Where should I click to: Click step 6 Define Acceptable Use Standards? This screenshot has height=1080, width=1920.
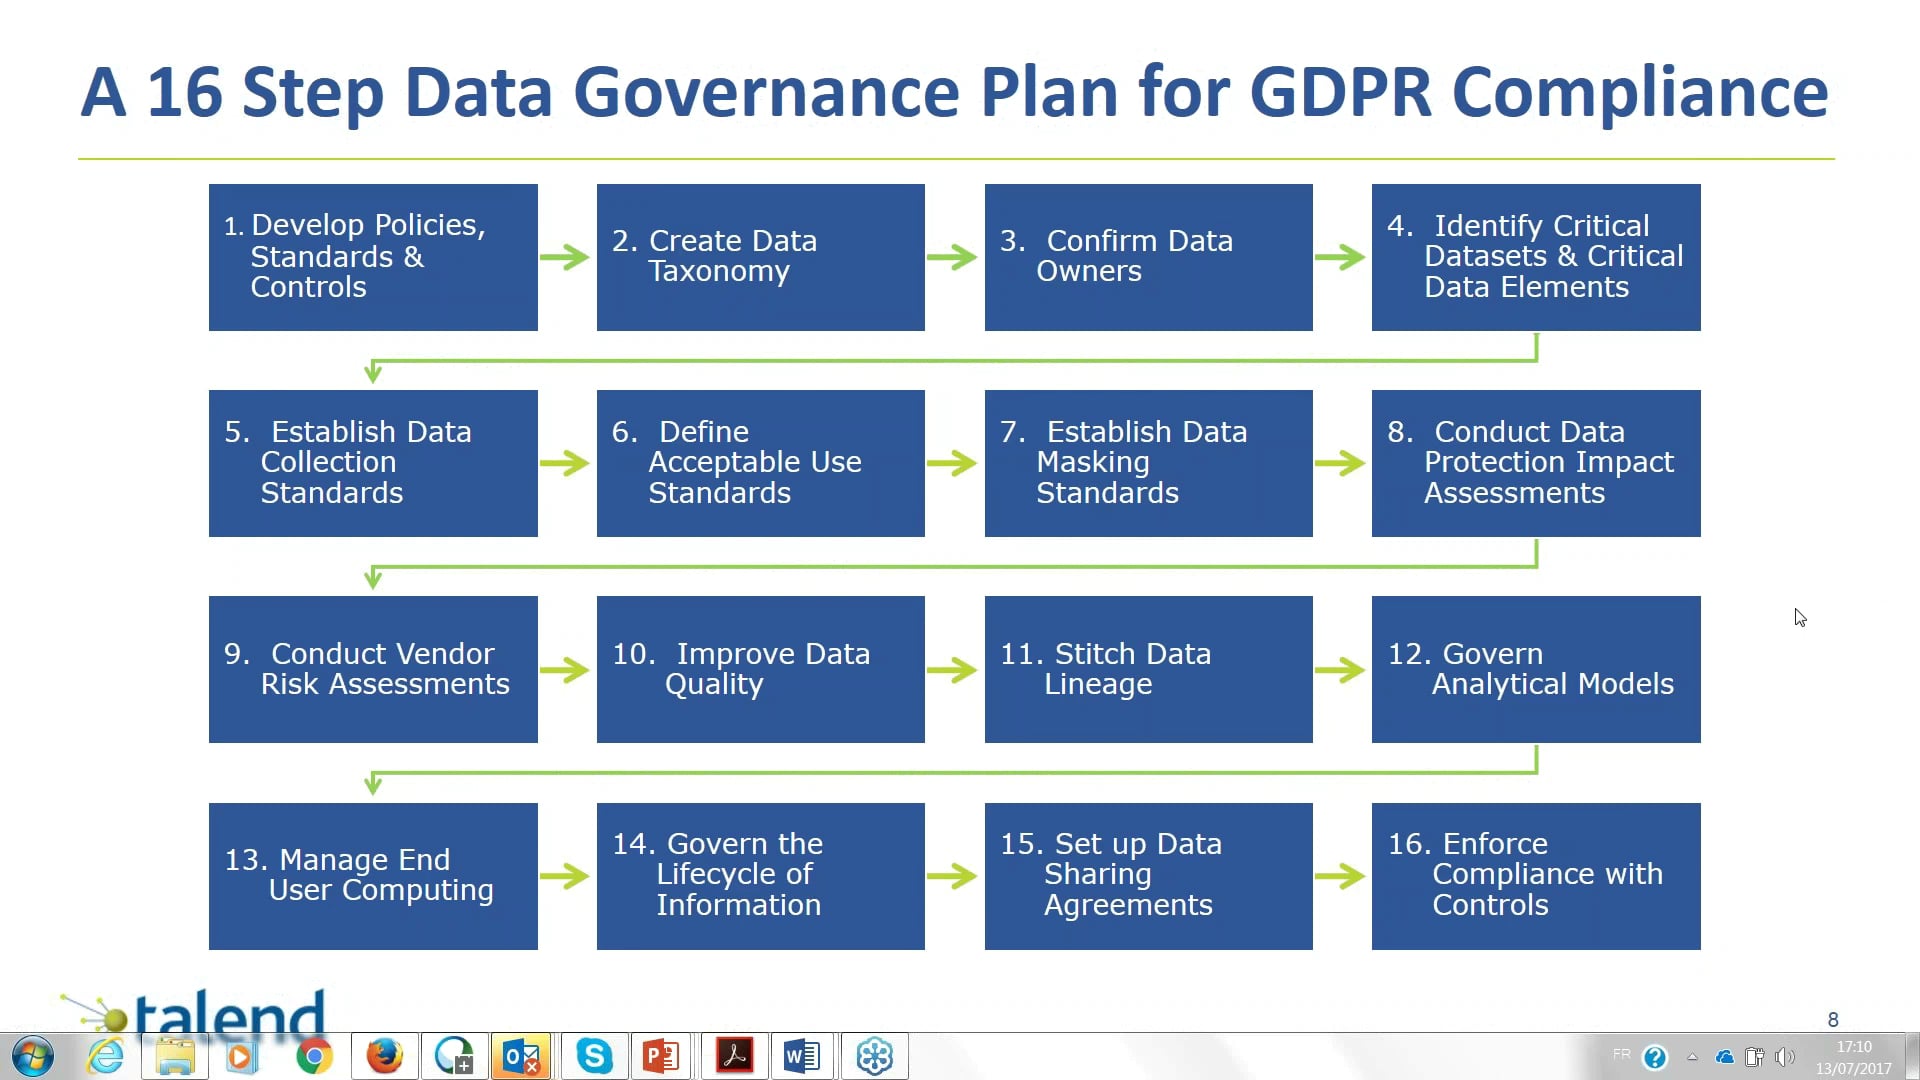pos(761,463)
